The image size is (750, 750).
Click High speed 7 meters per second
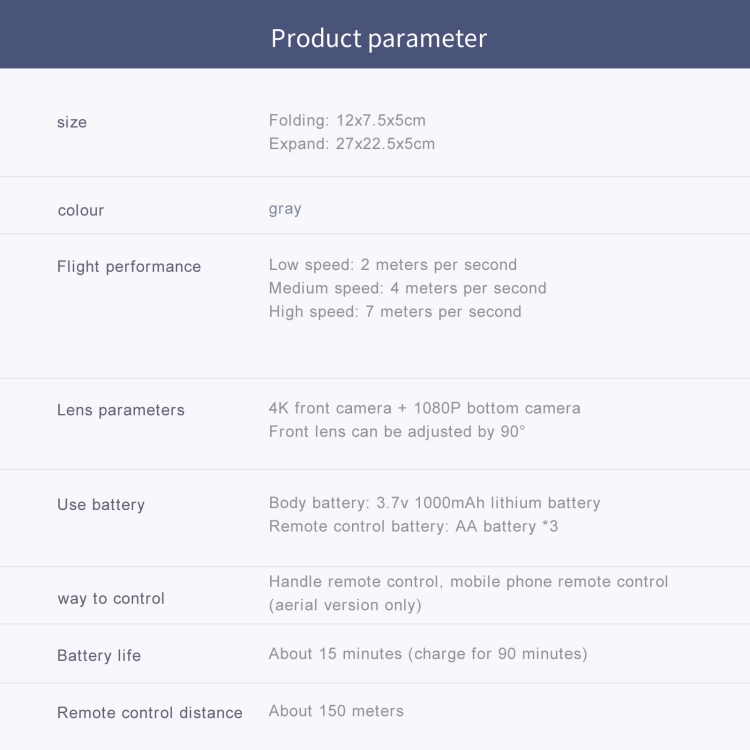point(395,311)
